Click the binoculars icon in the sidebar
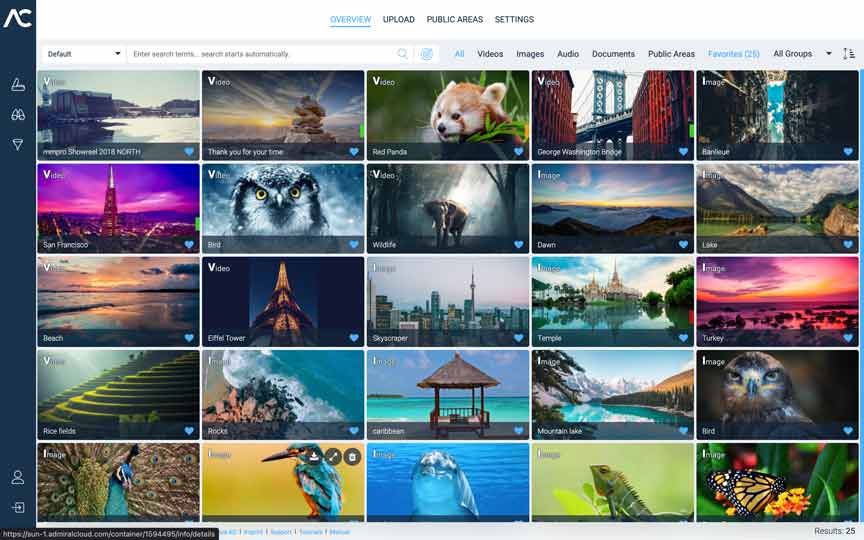 [x=18, y=115]
